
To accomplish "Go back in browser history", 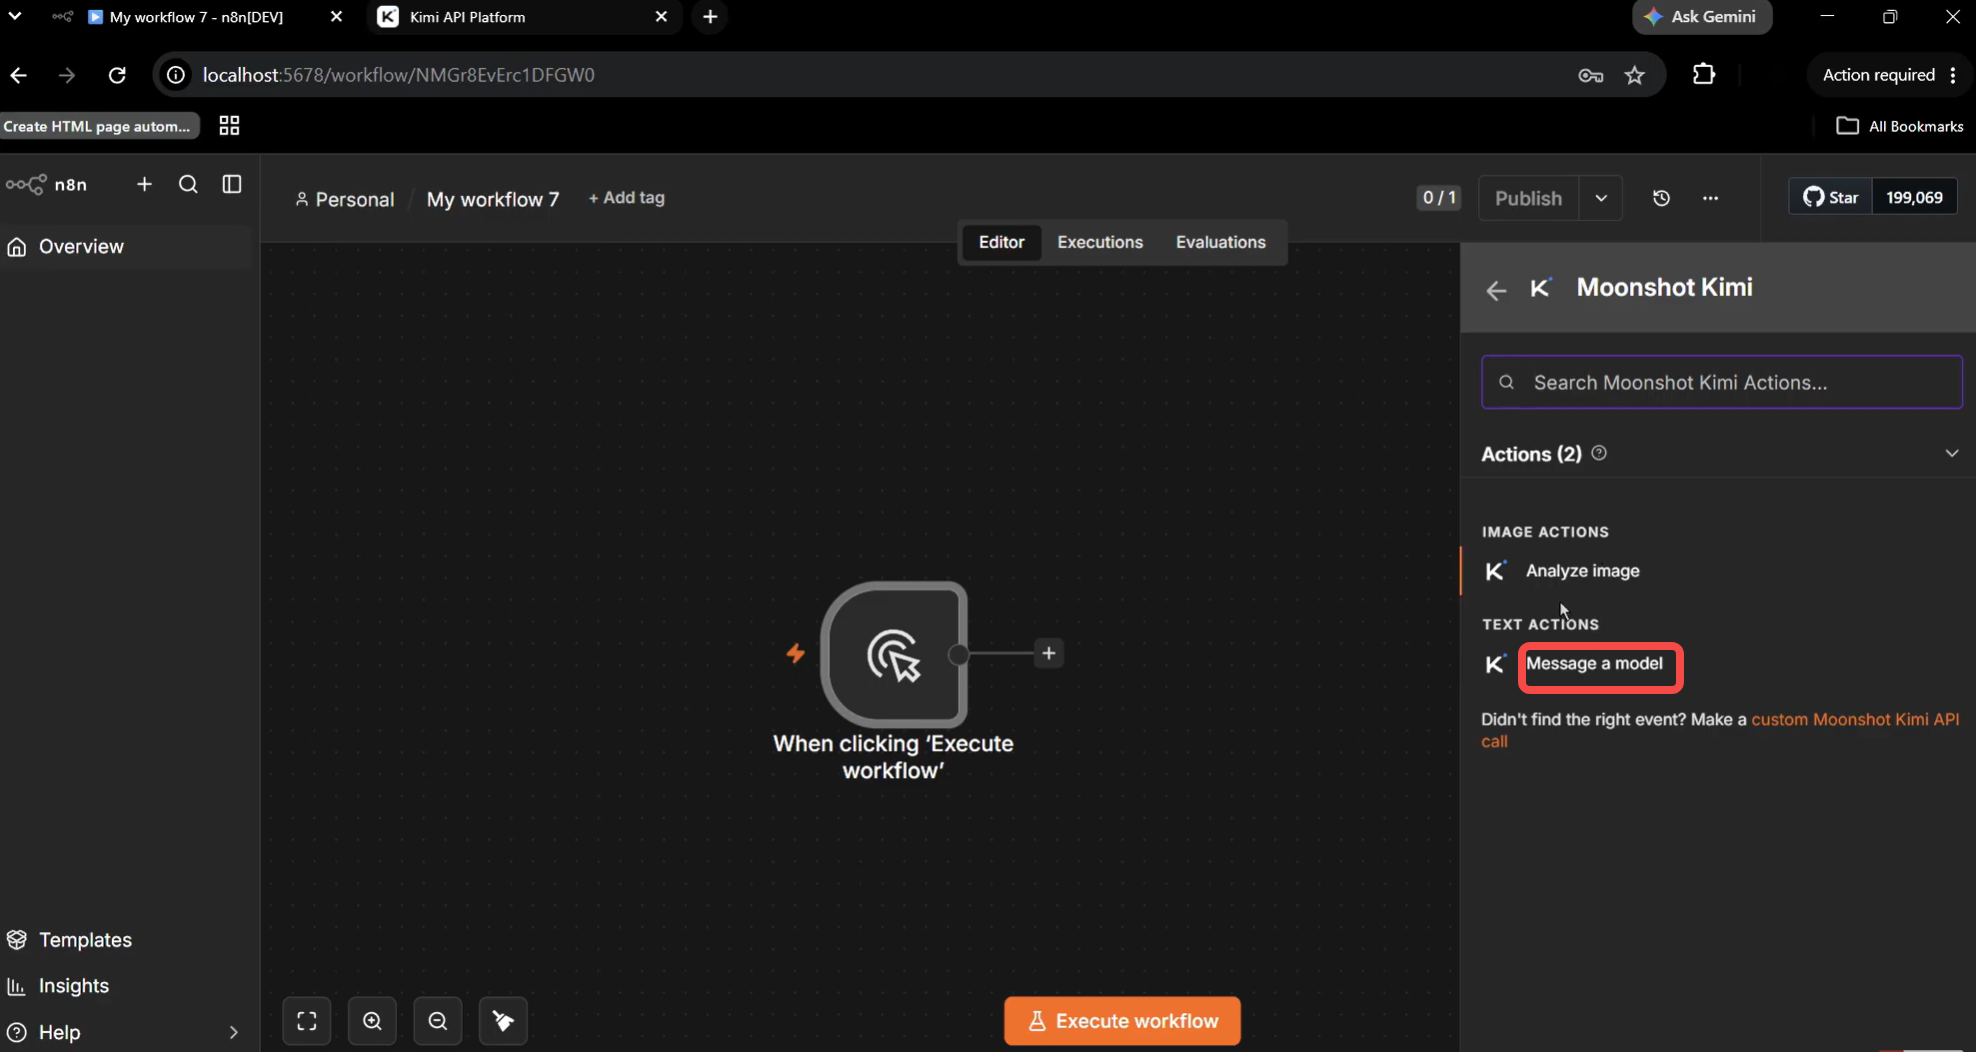I will click(19, 75).
